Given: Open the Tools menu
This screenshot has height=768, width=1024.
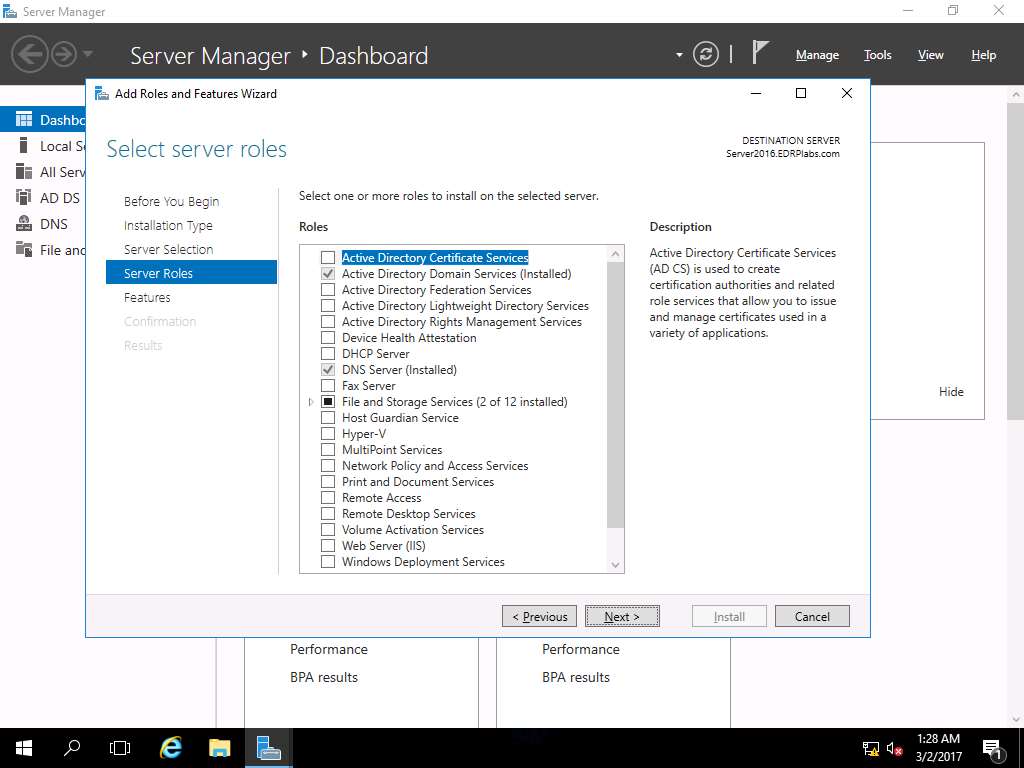Looking at the screenshot, I should tap(877, 55).
